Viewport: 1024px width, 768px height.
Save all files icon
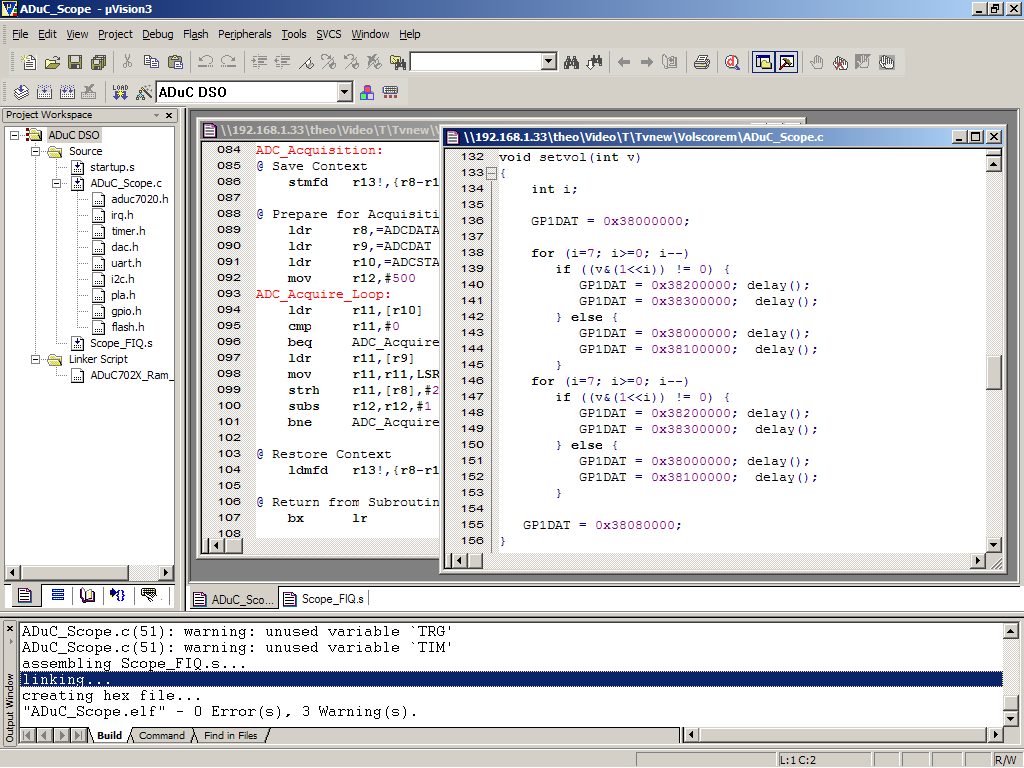tap(99, 62)
